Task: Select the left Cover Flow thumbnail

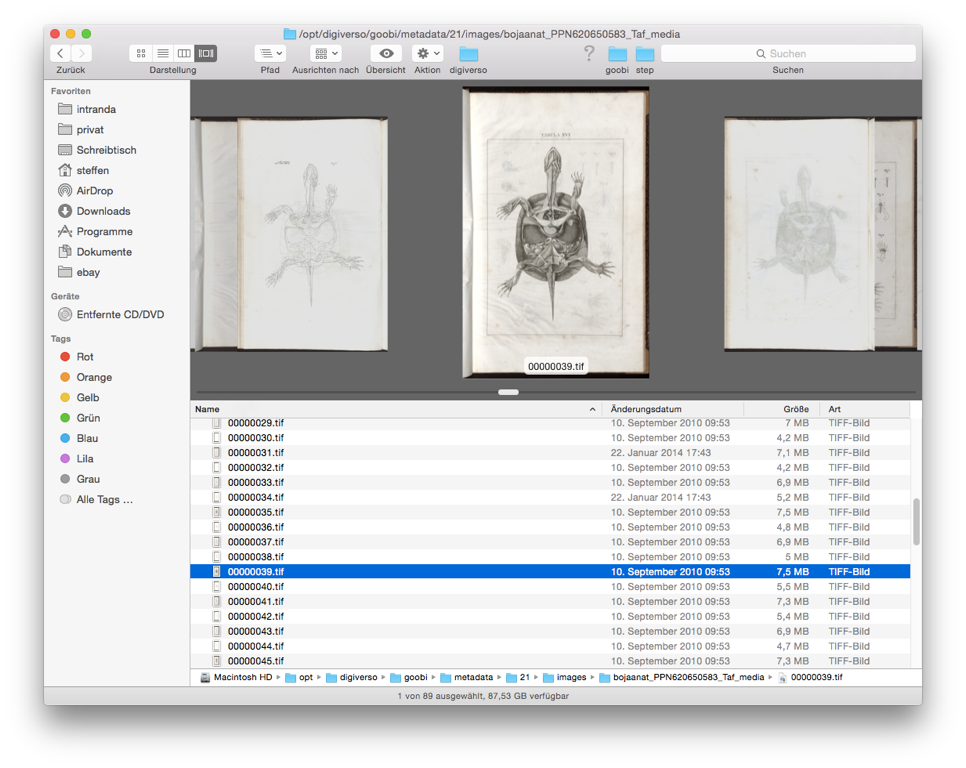Action: 291,234
